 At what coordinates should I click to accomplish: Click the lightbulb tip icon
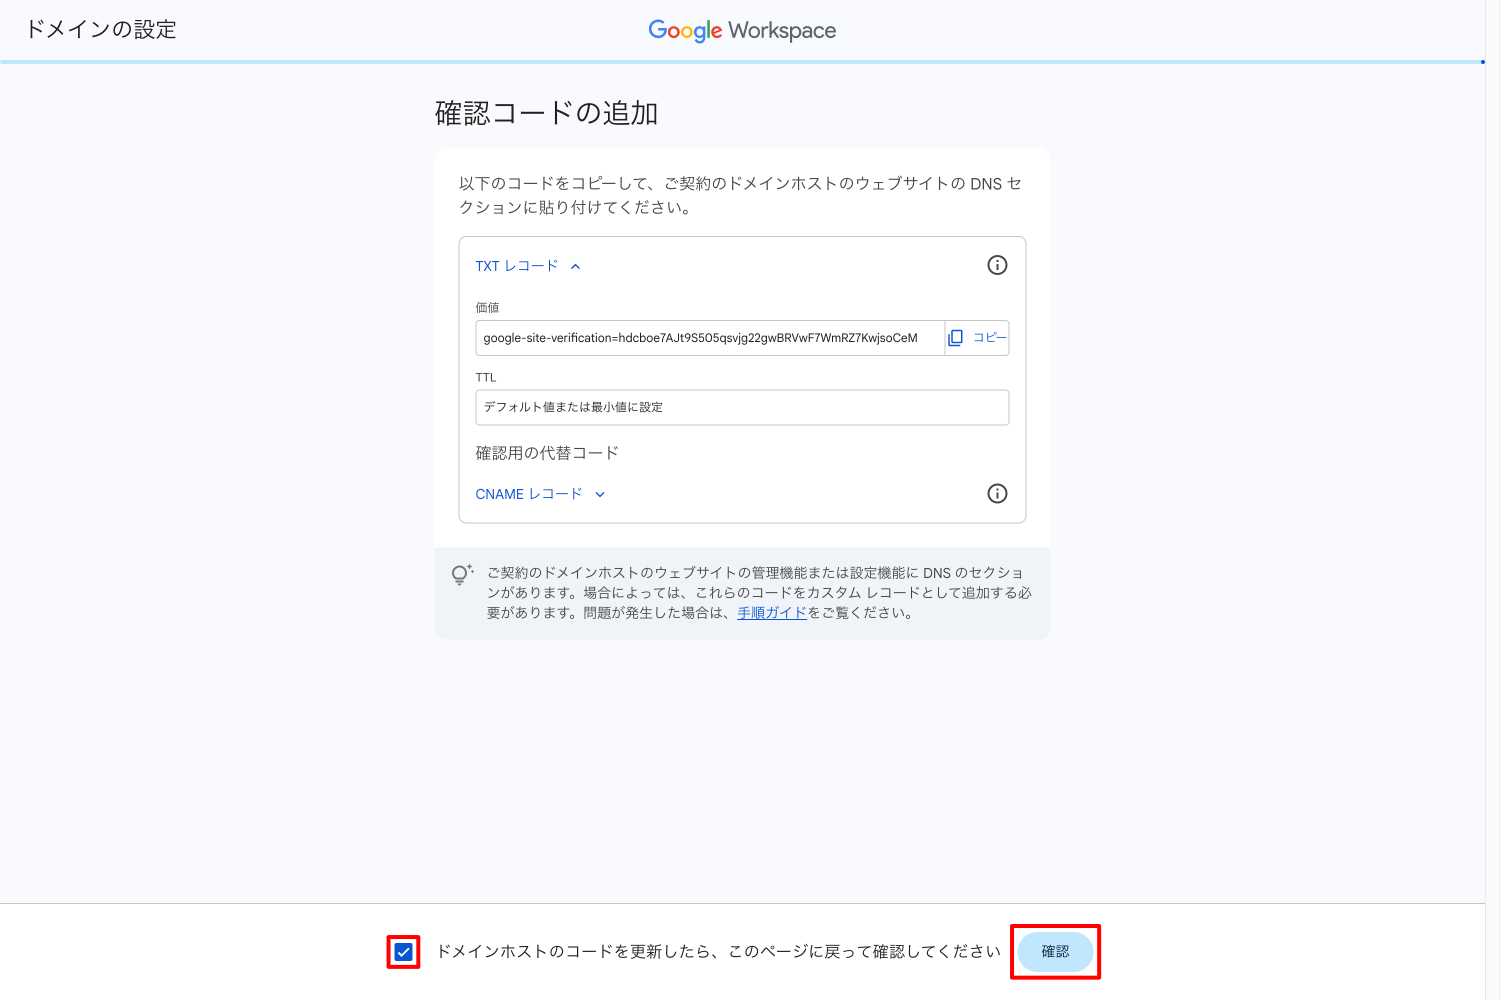click(461, 574)
